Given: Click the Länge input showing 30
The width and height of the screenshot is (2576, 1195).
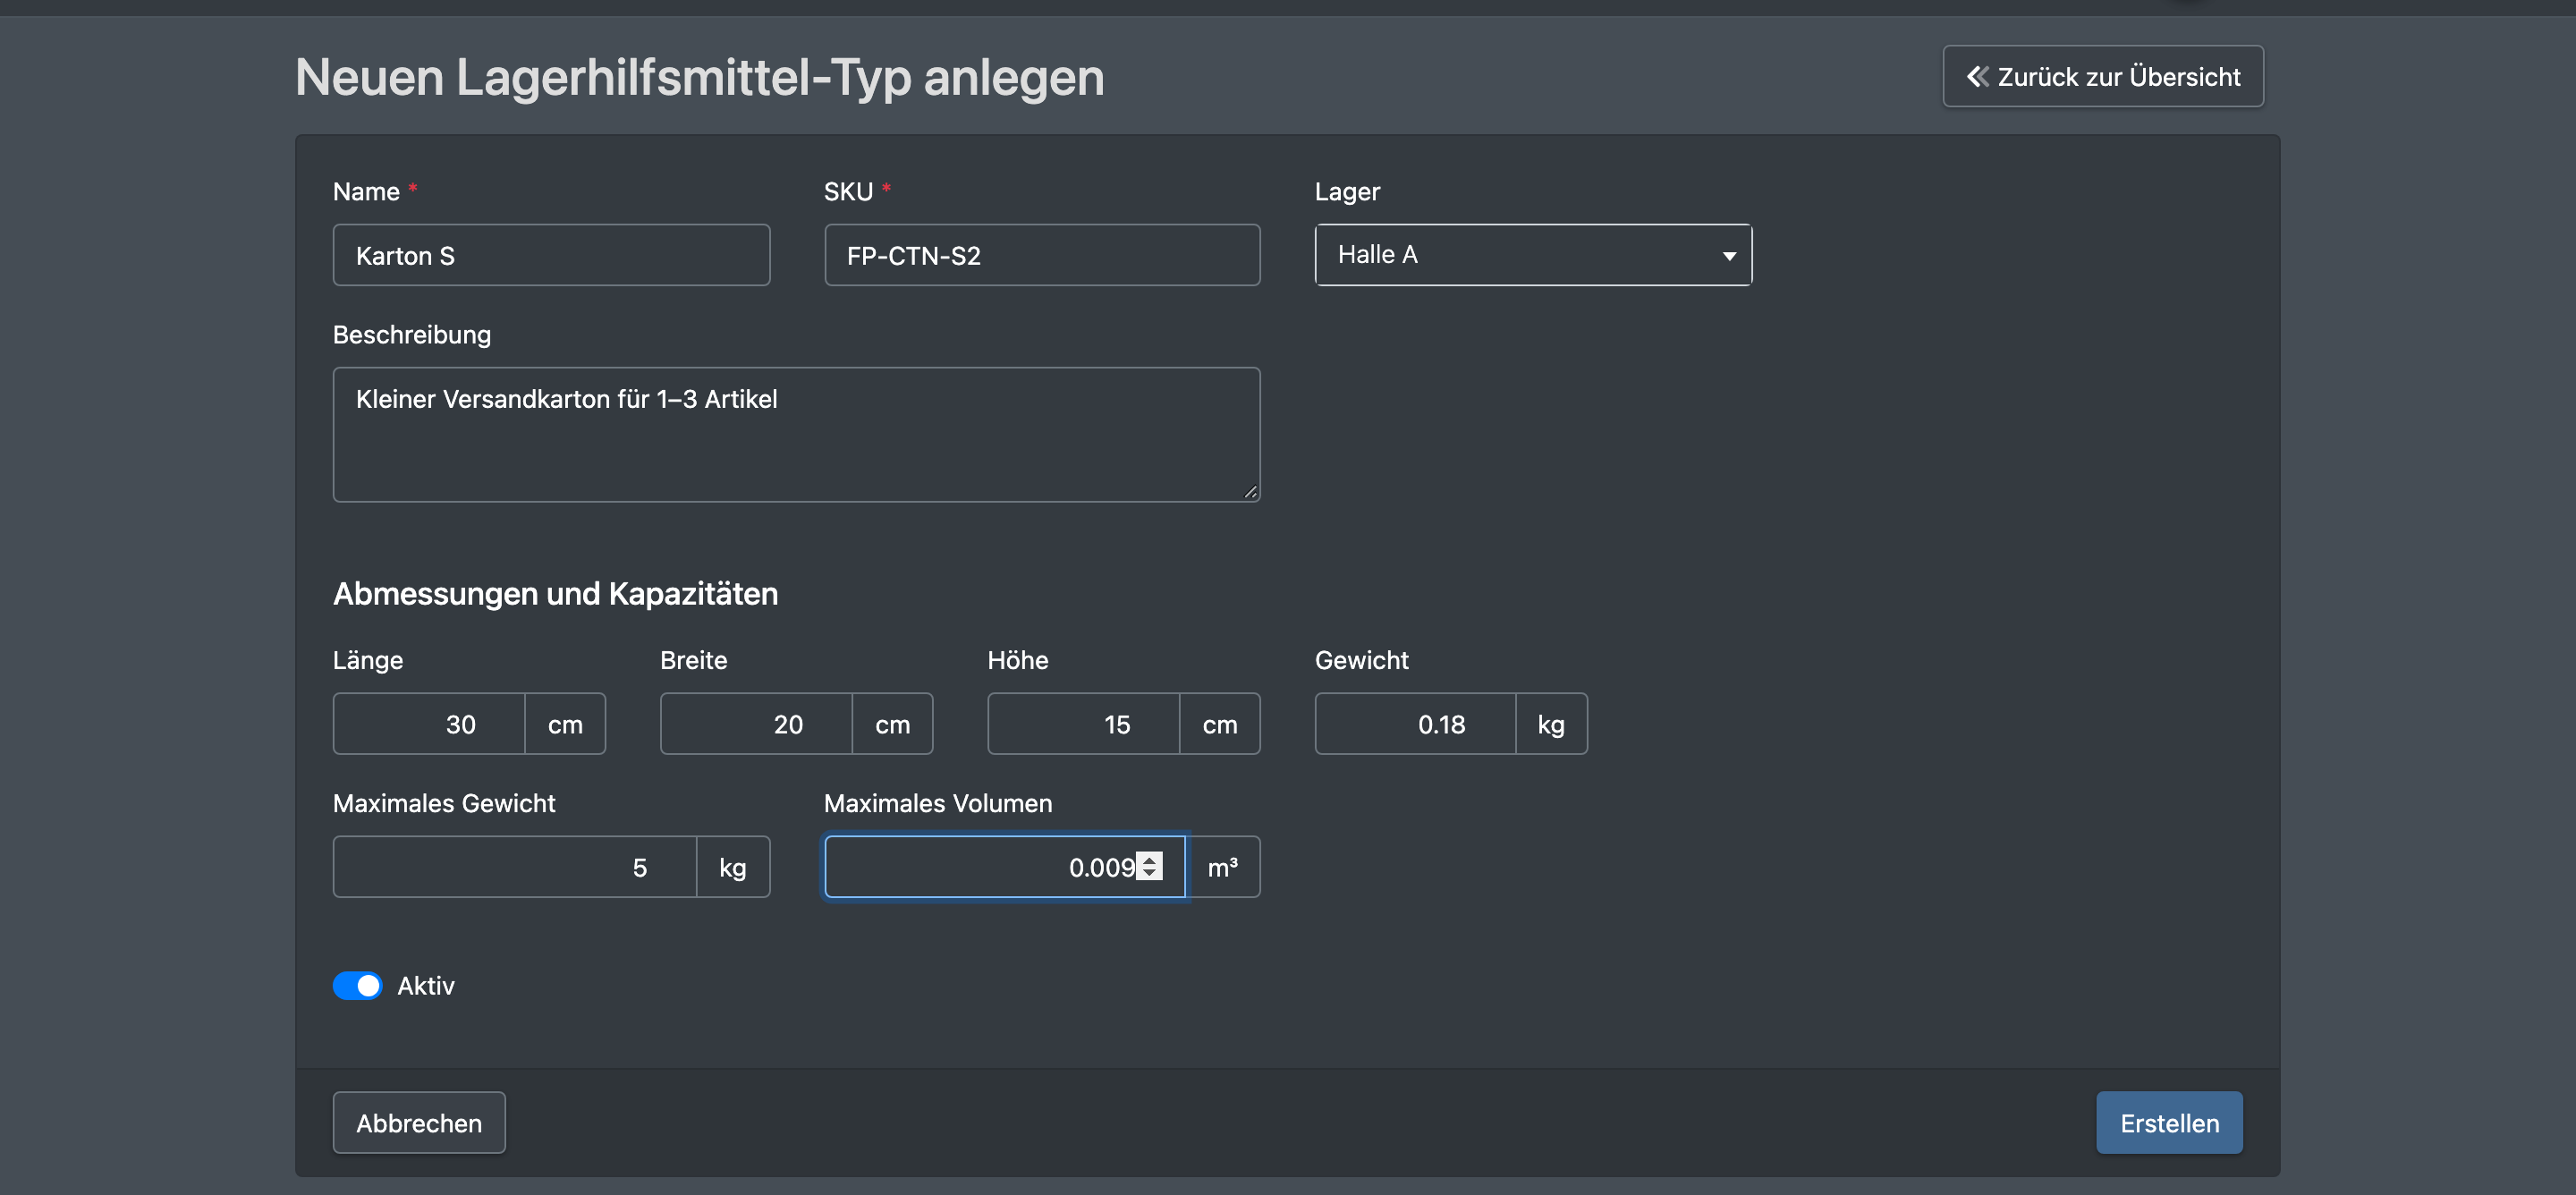Looking at the screenshot, I should coord(429,723).
